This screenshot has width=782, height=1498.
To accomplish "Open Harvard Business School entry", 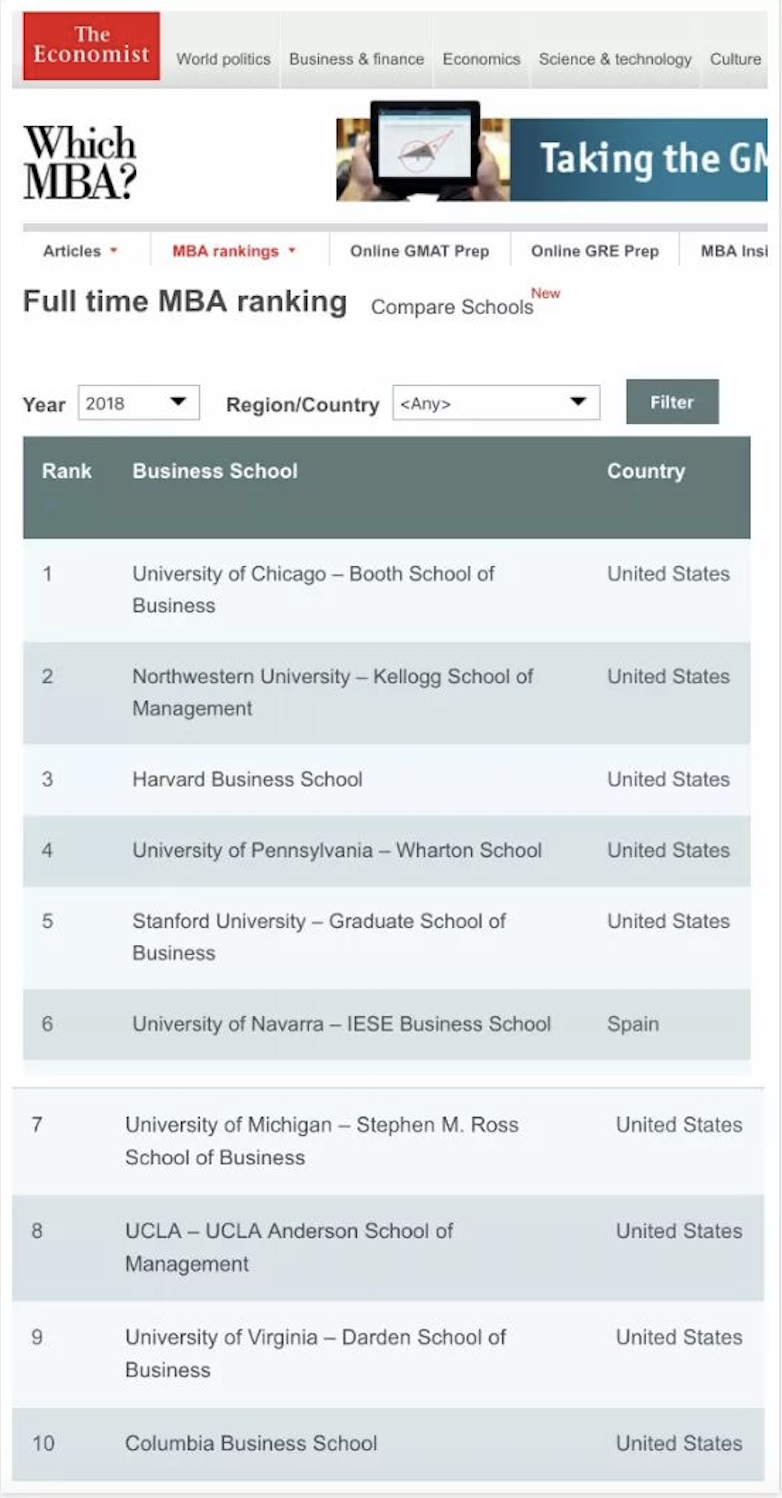I will 247,779.
